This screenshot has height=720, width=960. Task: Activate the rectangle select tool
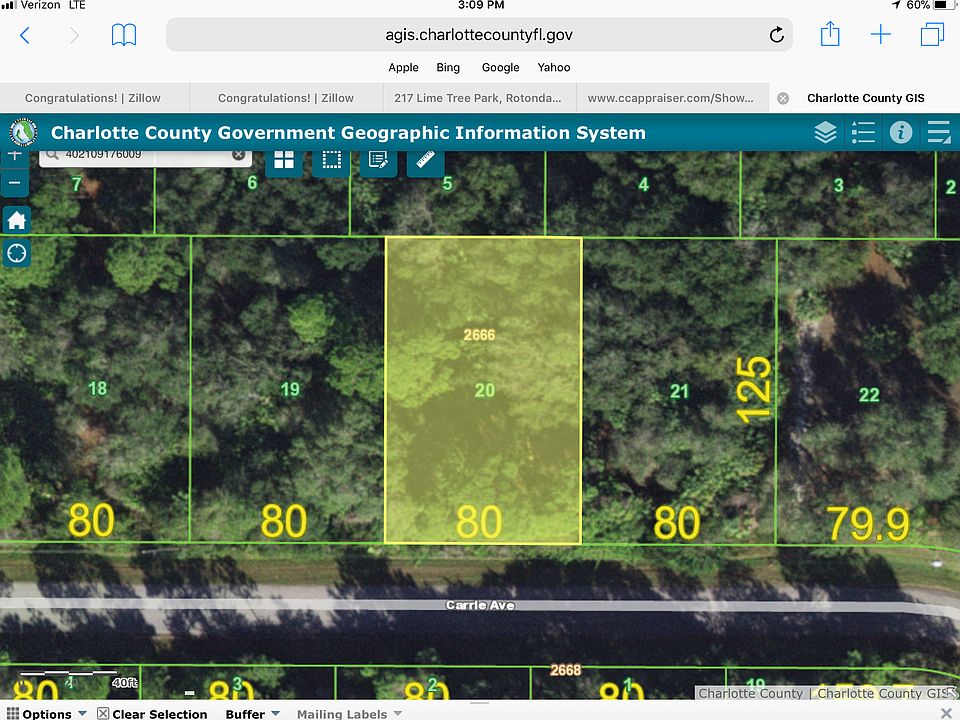(x=331, y=160)
